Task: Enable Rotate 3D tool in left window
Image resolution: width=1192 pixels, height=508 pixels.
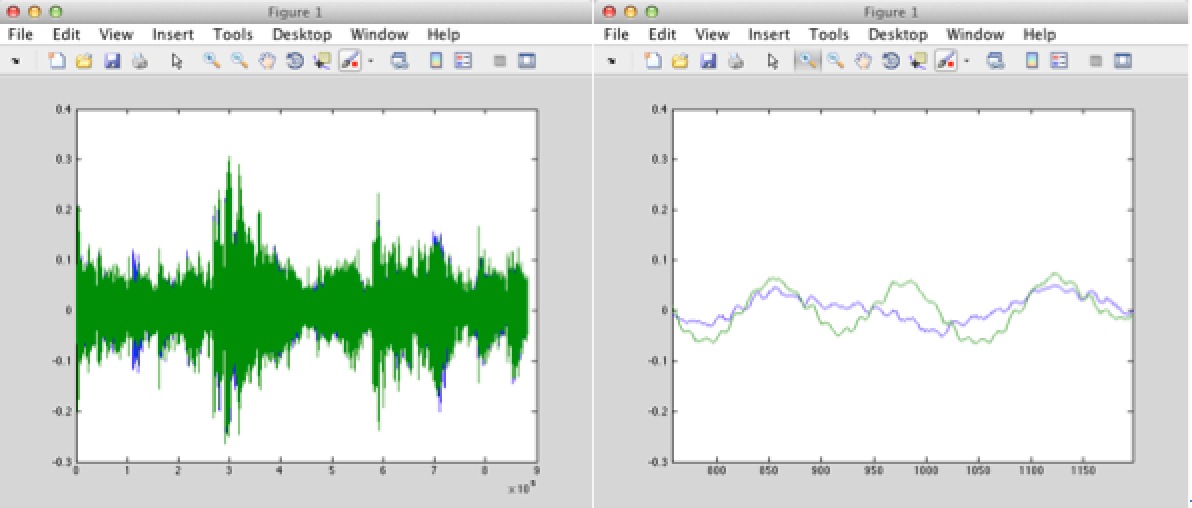Action: click(295, 62)
